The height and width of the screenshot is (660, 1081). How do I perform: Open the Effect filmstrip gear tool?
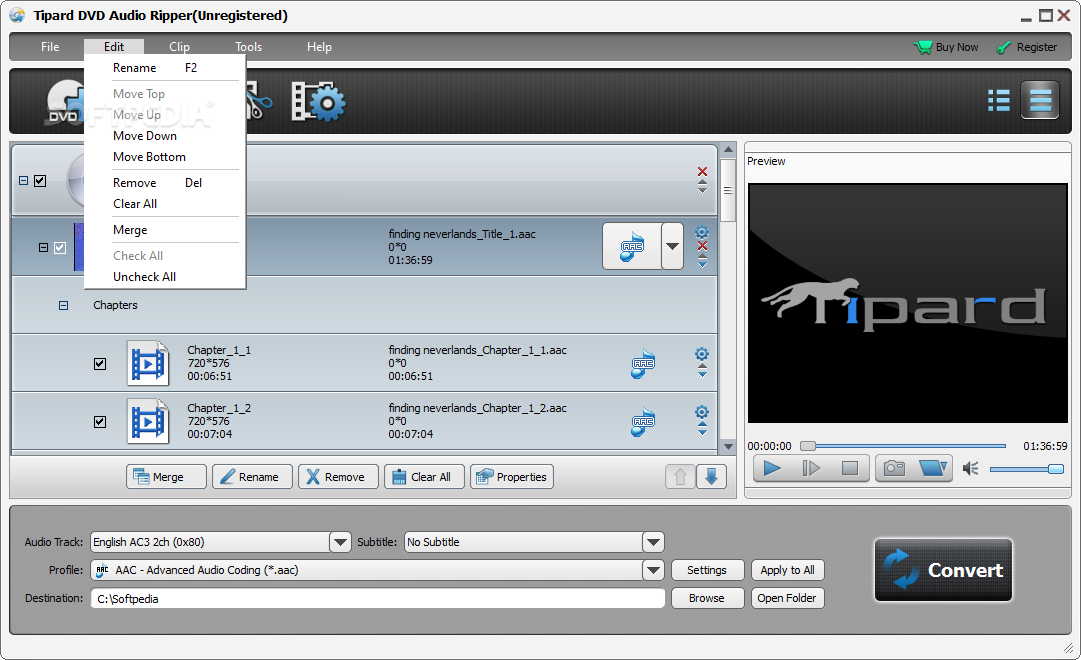(318, 102)
